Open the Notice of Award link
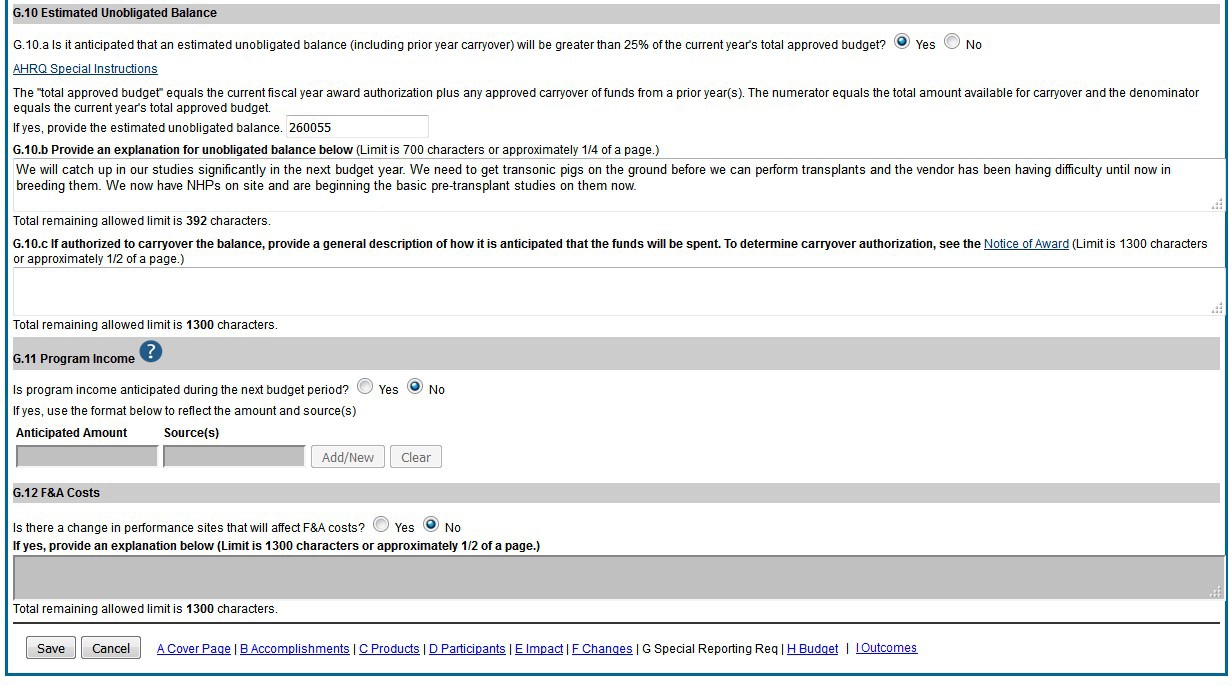This screenshot has width=1232, height=686. click(1026, 244)
